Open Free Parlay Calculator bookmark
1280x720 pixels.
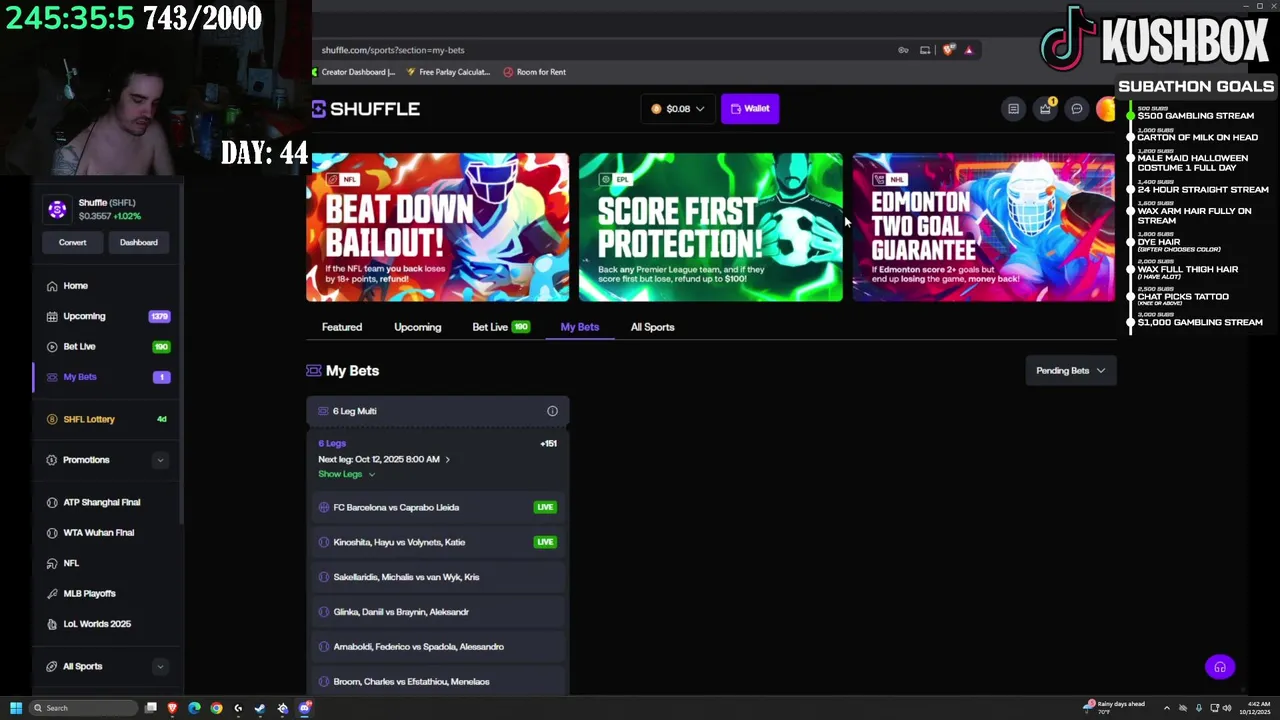pyautogui.click(x=448, y=72)
